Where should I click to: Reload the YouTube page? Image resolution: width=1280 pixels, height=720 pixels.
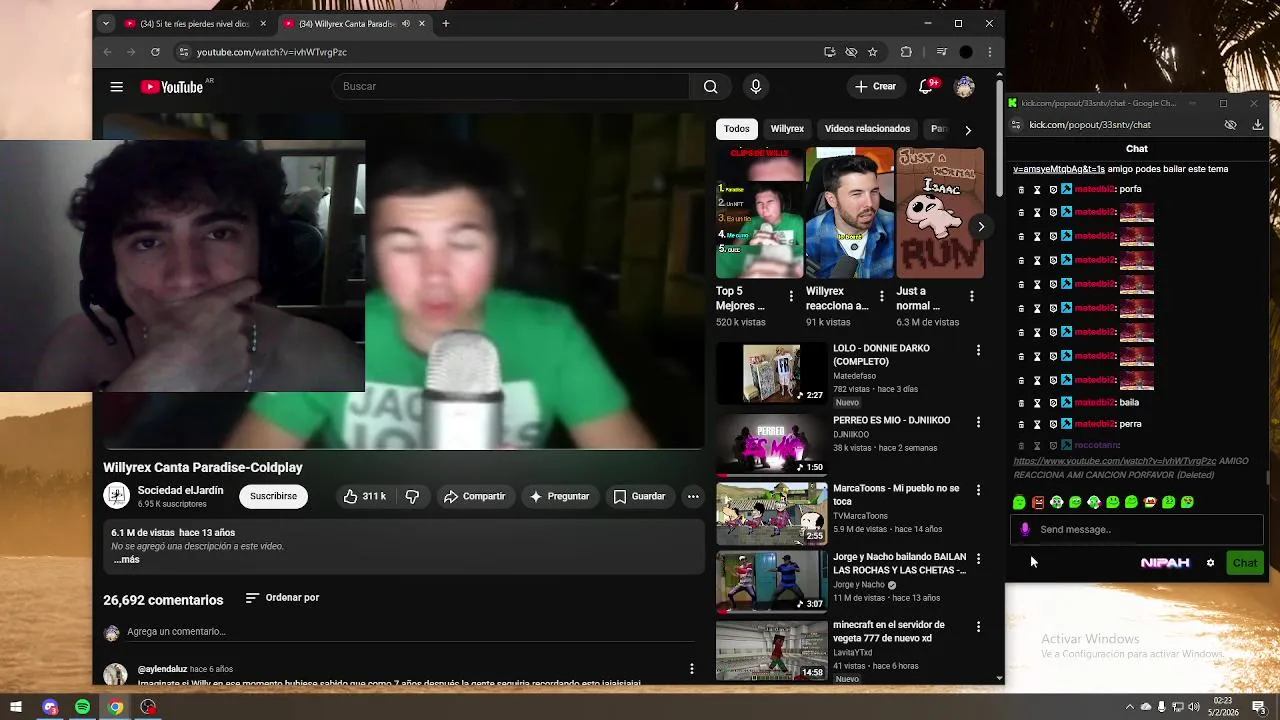tap(155, 52)
